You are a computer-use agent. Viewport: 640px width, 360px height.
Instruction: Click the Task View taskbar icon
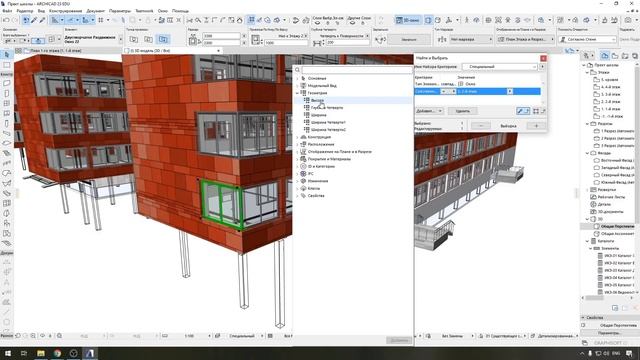coord(24,353)
